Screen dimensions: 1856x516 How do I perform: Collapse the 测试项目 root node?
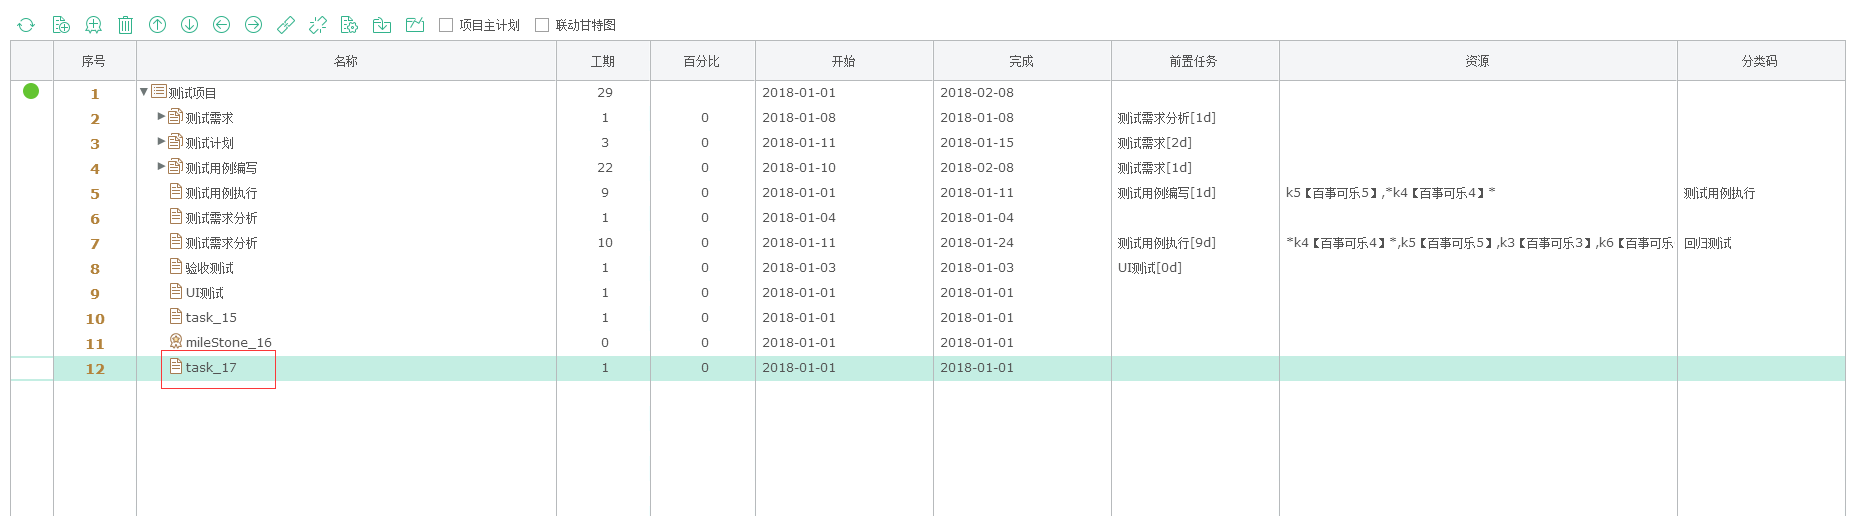144,92
